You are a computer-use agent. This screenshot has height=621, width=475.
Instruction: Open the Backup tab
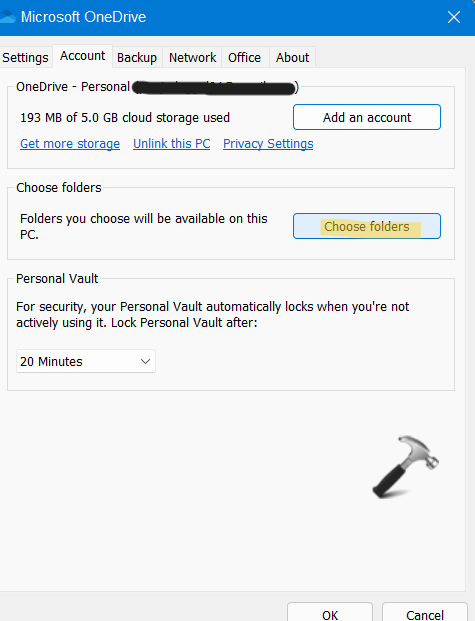(137, 58)
